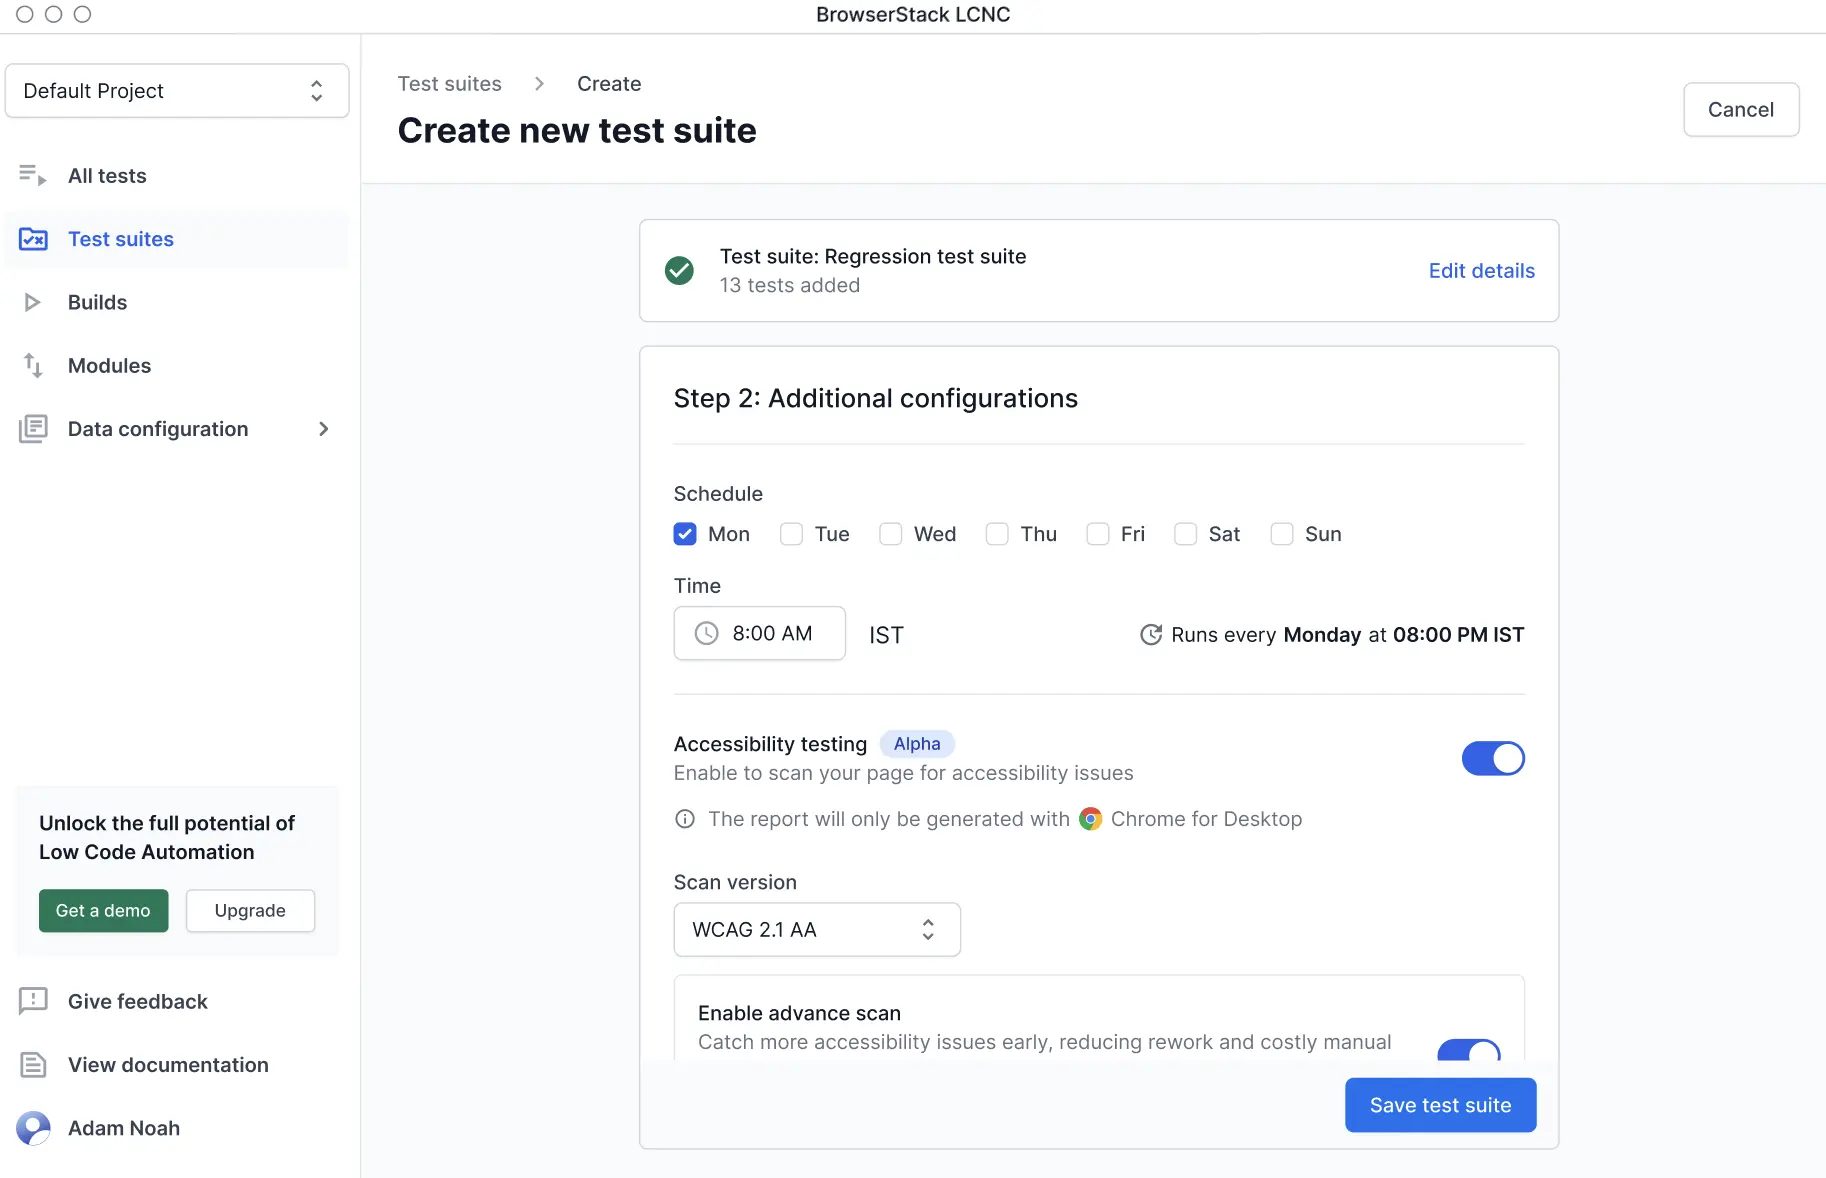
Task: Go to All tests in sidebar
Action: coord(177,176)
